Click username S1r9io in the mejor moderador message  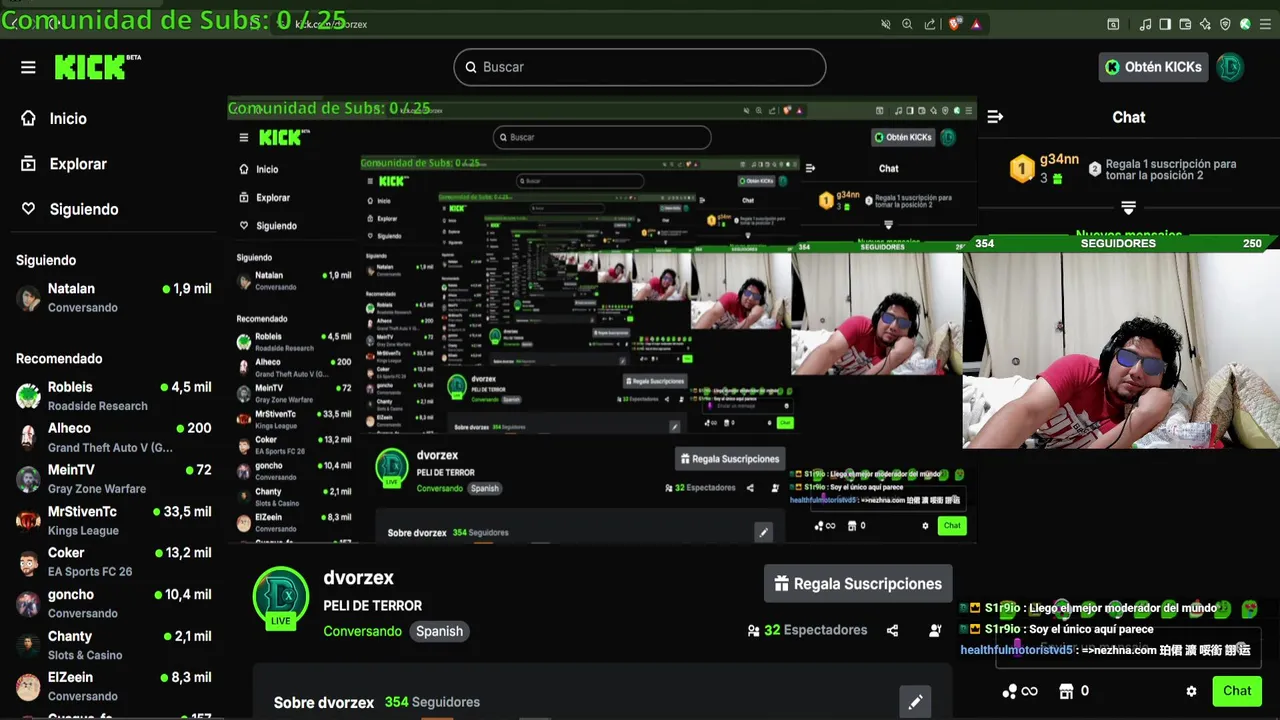click(1002, 608)
